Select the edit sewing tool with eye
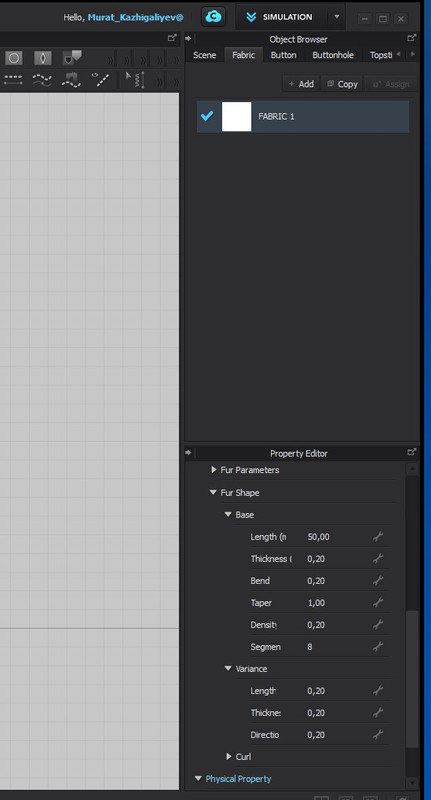The image size is (431, 800). pos(100,80)
